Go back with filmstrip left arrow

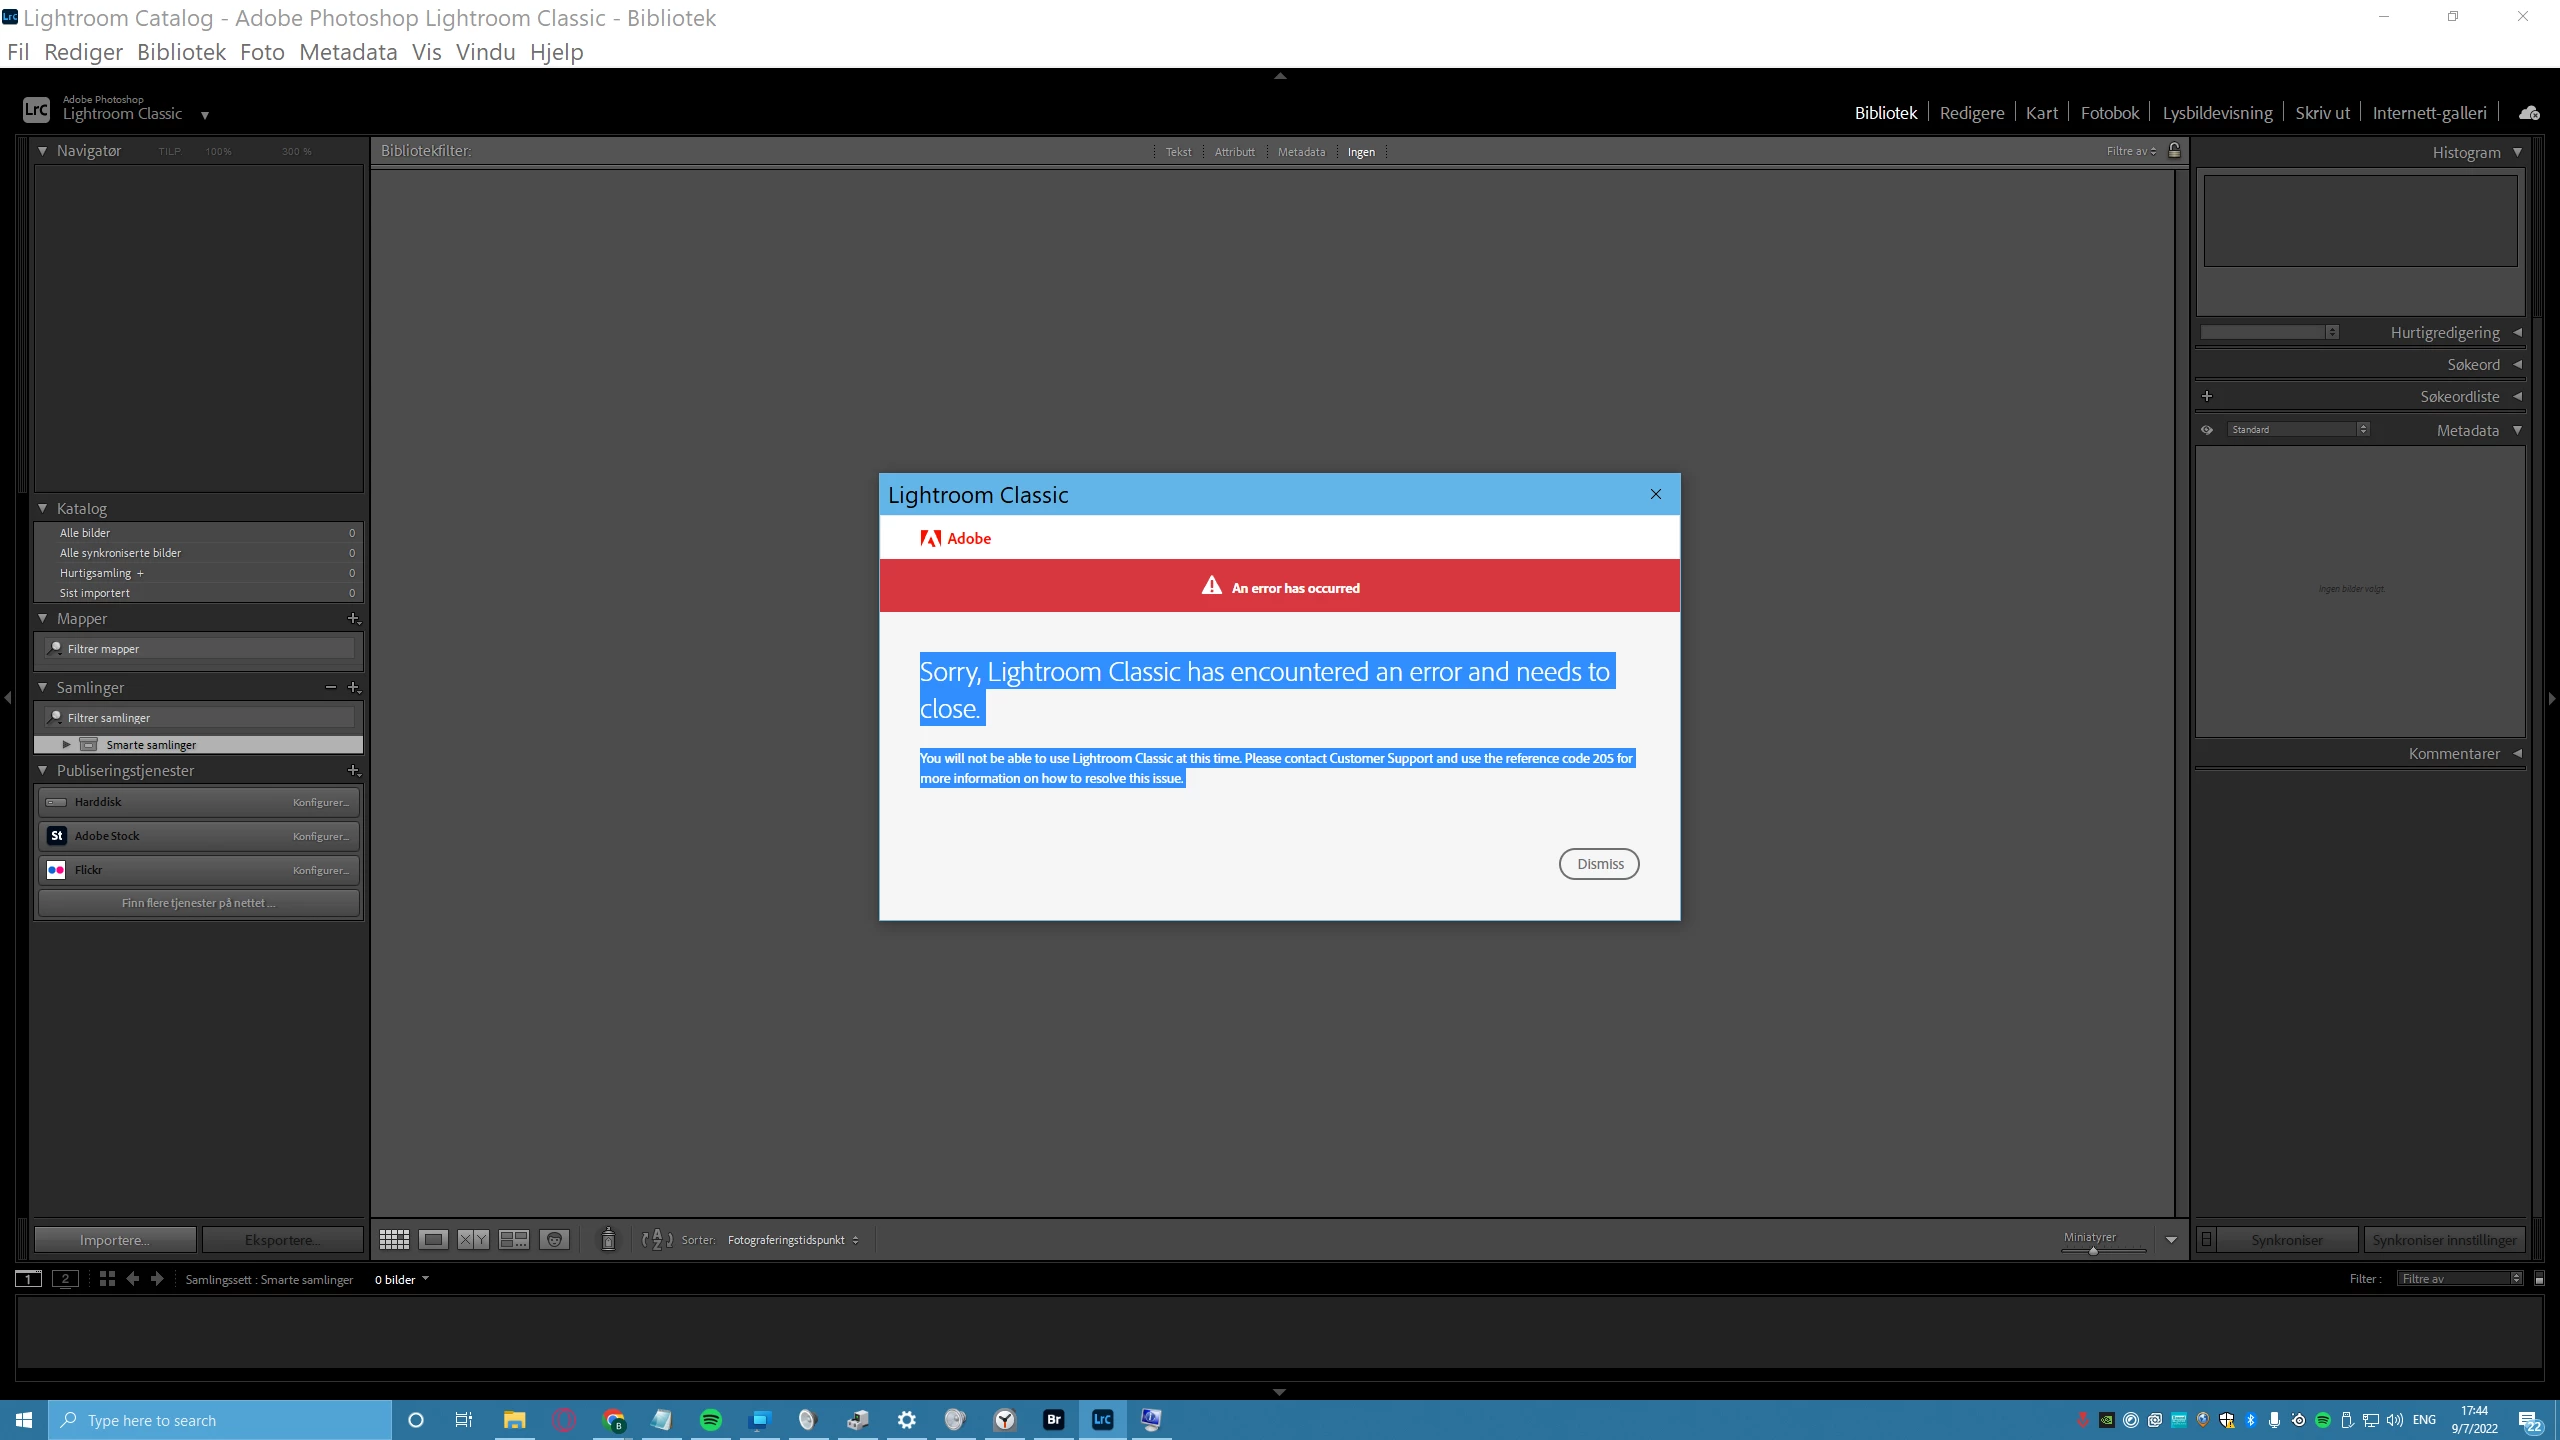(x=133, y=1279)
